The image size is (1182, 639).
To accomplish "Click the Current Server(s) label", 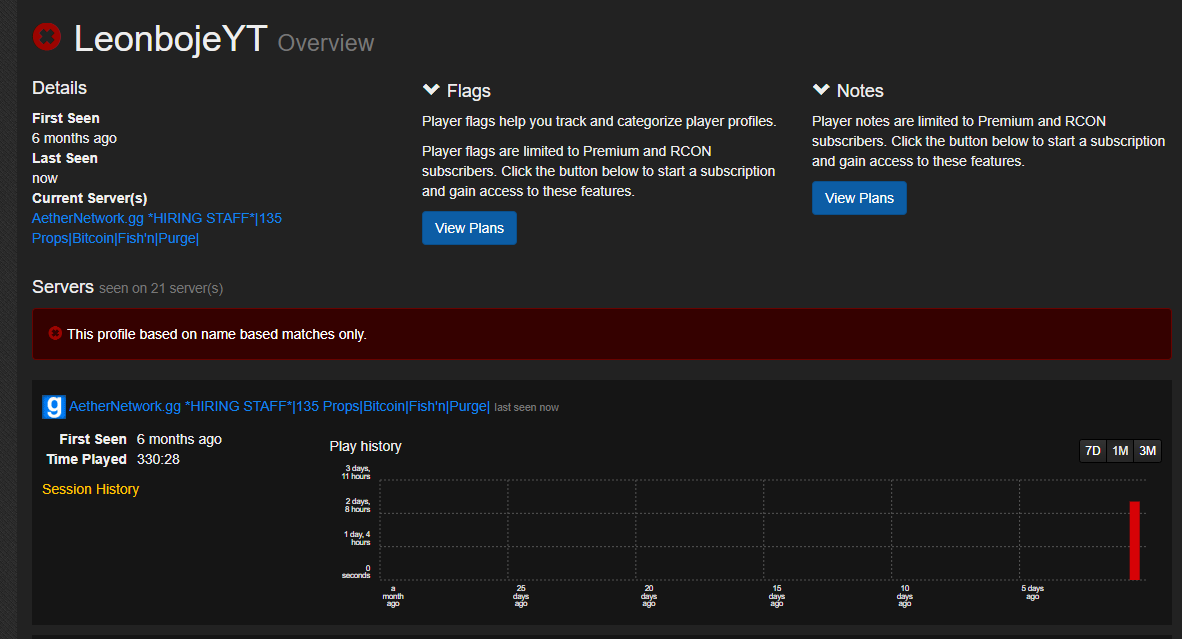I will coord(90,198).
